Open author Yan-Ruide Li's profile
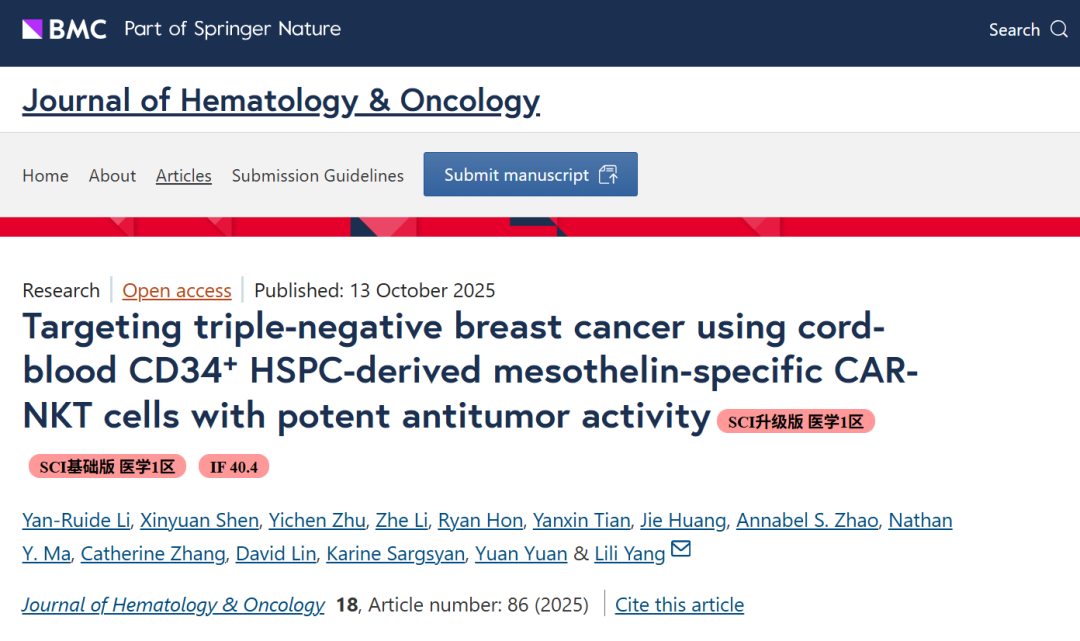 pyautogui.click(x=75, y=520)
